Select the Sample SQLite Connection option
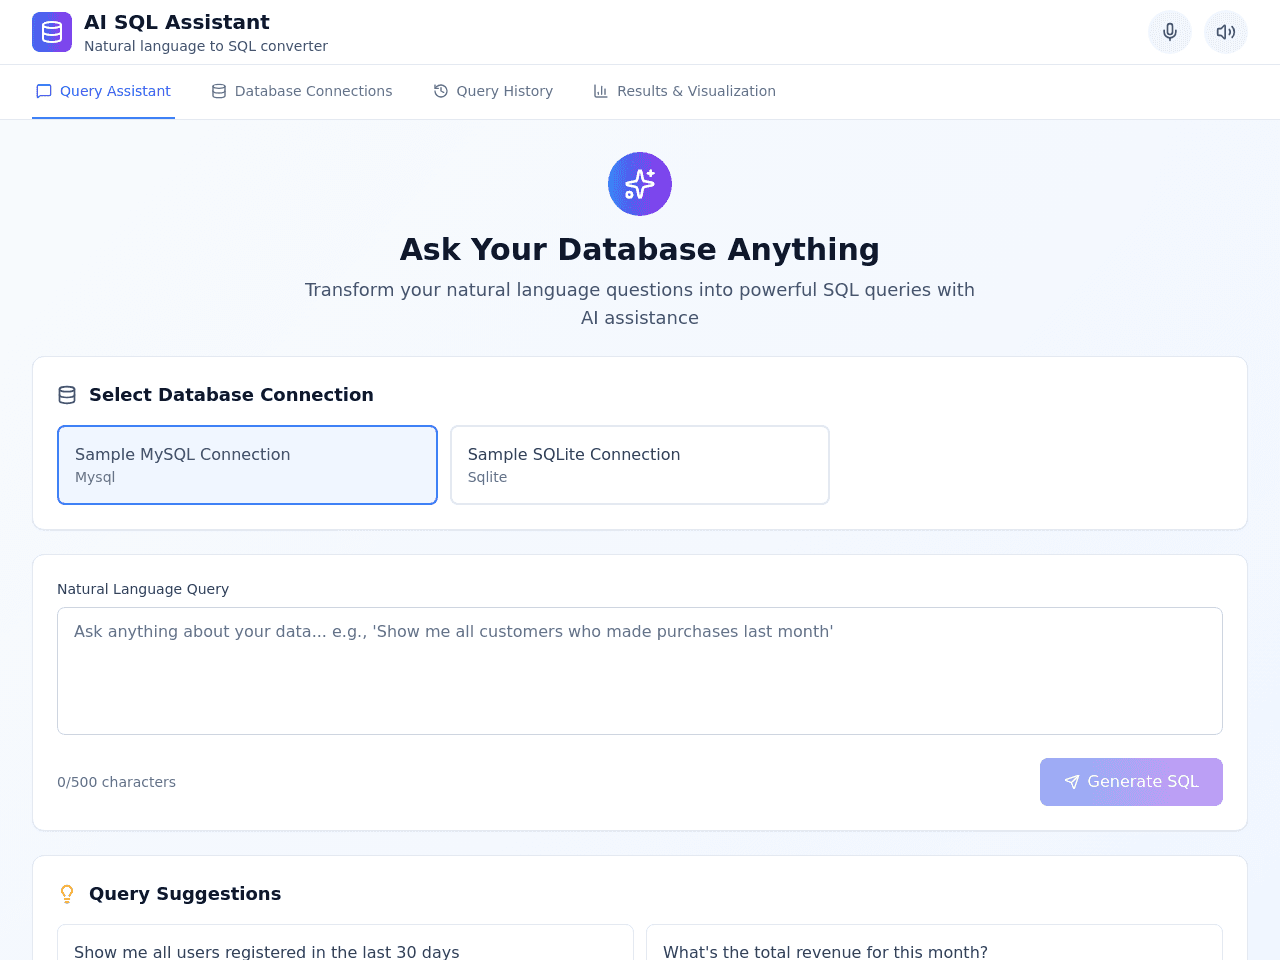Viewport: 1280px width, 960px height. pos(640,465)
